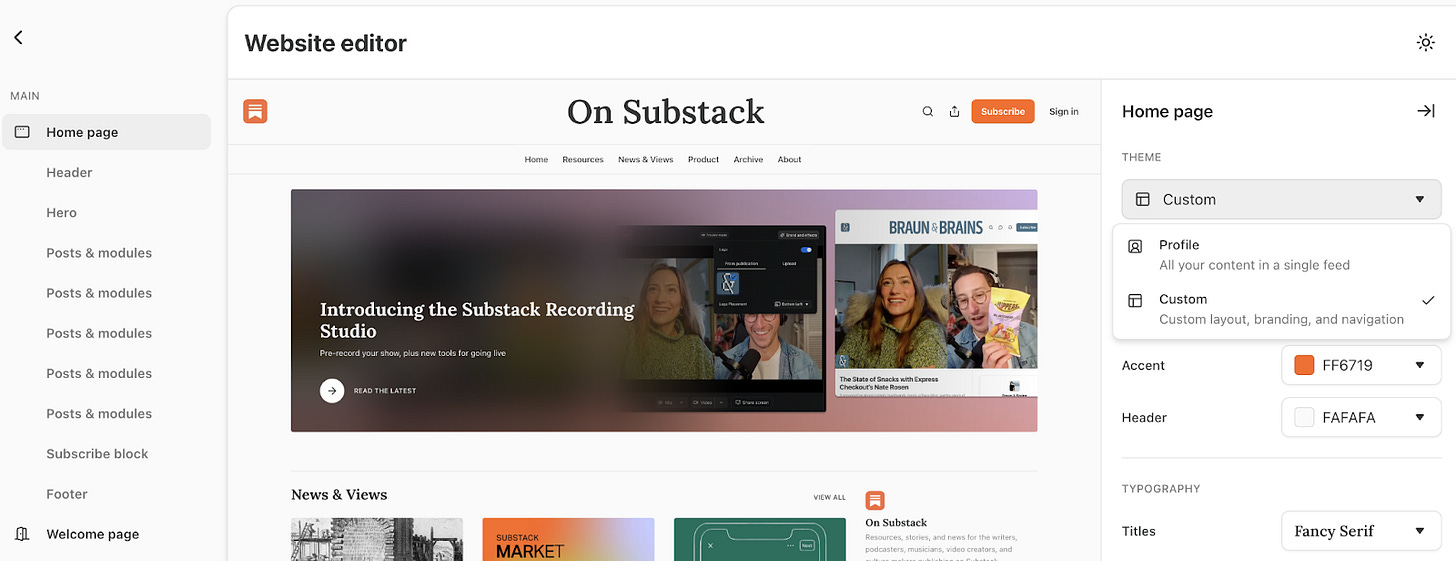
Task: Select the Profile theme option
Action: coord(1281,255)
